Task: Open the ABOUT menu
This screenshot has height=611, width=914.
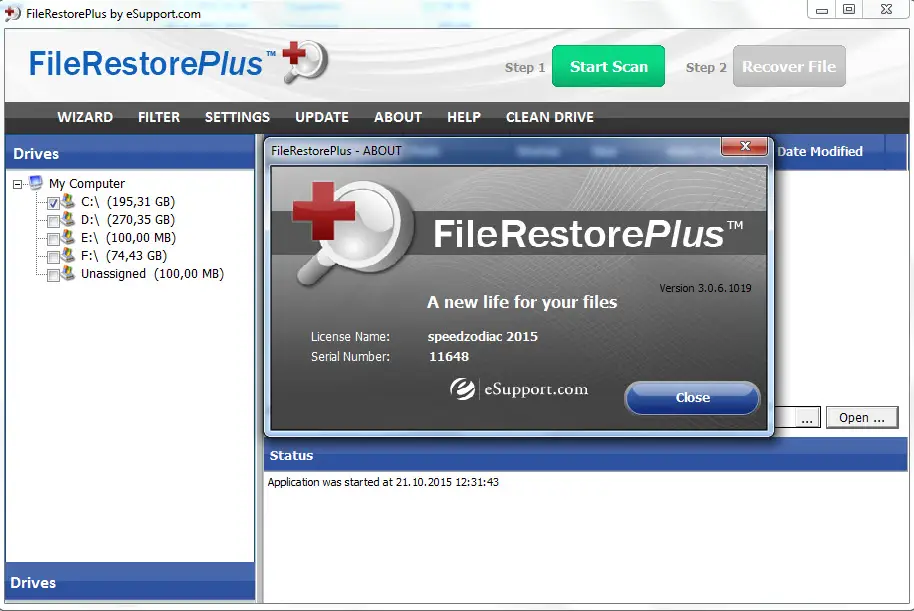Action: [398, 117]
